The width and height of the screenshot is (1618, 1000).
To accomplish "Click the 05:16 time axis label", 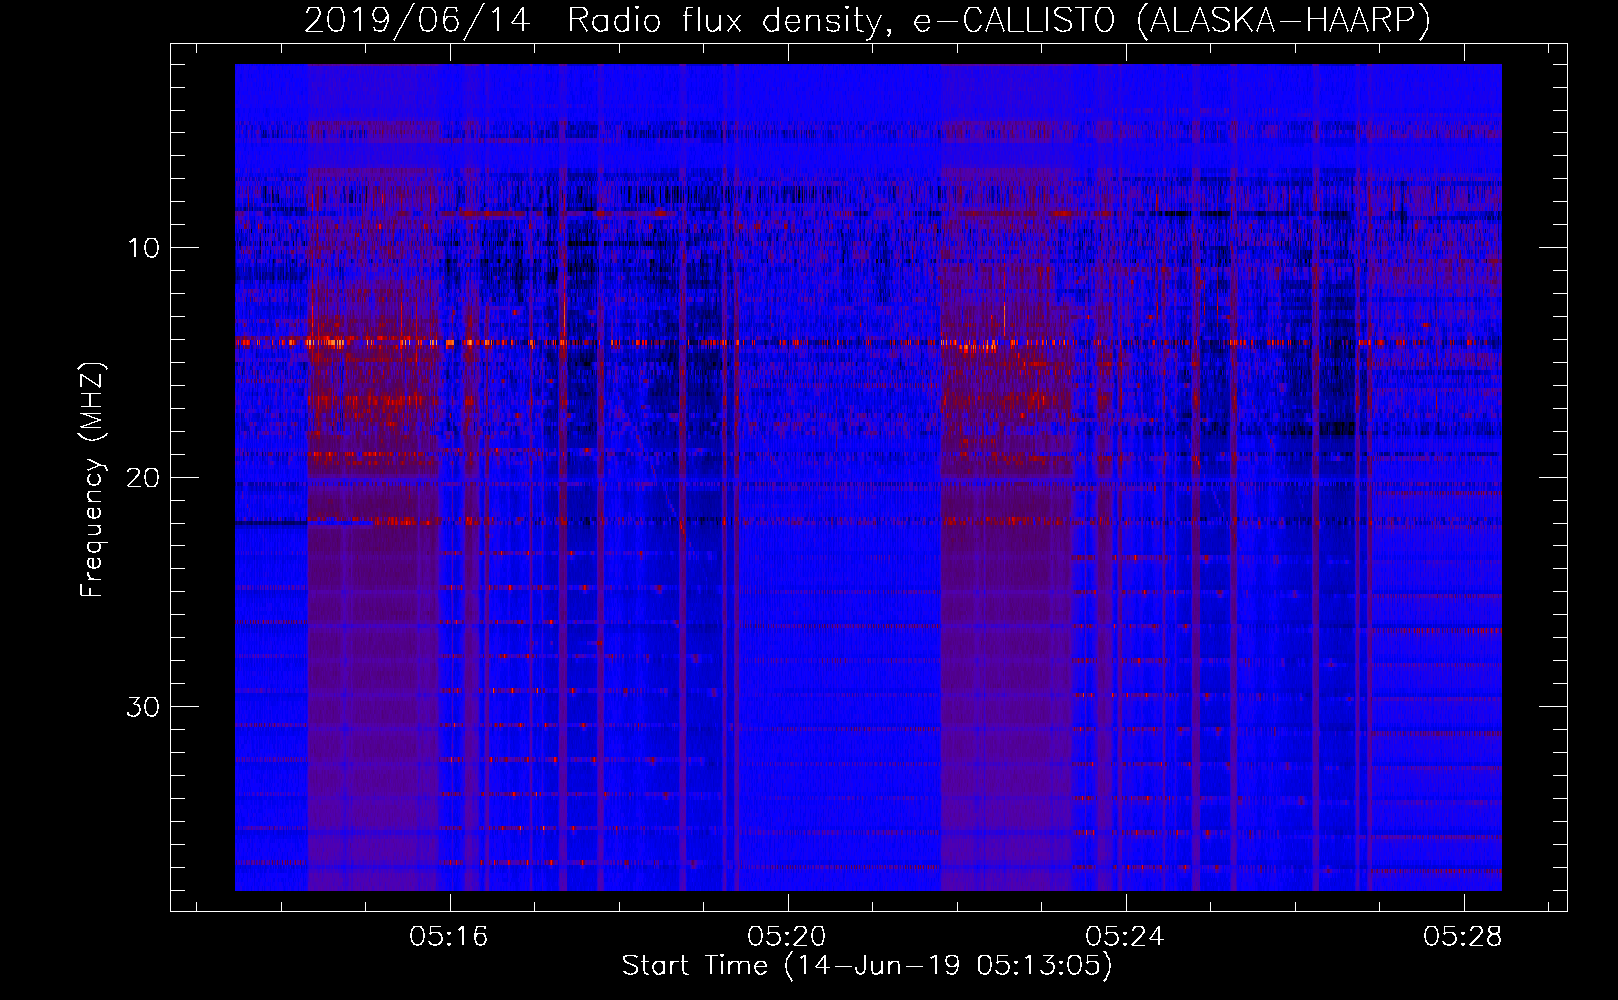I will (449, 937).
